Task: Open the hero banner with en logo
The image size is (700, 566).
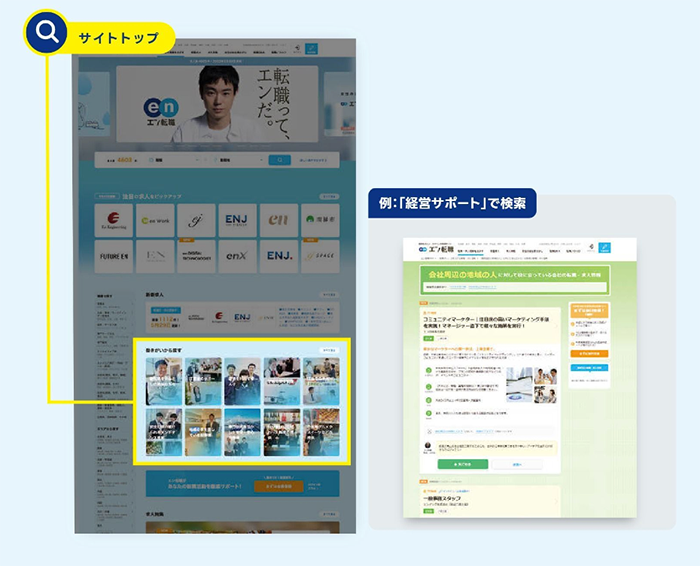Action: click(x=217, y=104)
